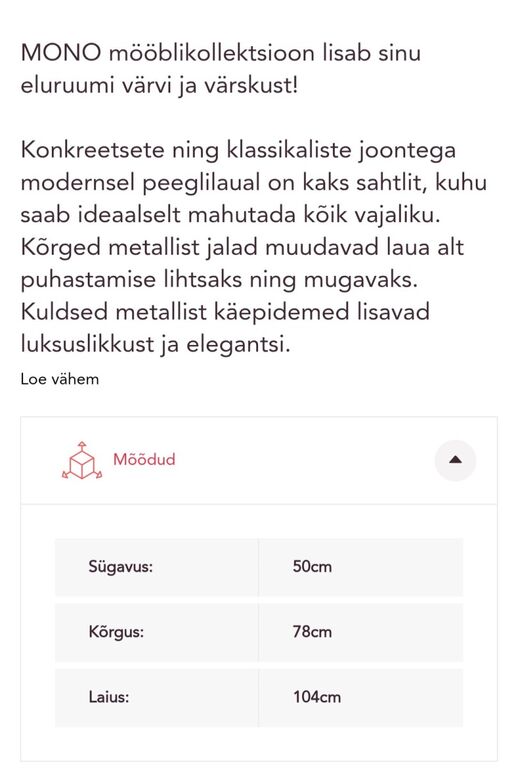Click the puhastamise lihtsaks ning mugavaks line
Screen dimensions: 518x768
point(219,280)
